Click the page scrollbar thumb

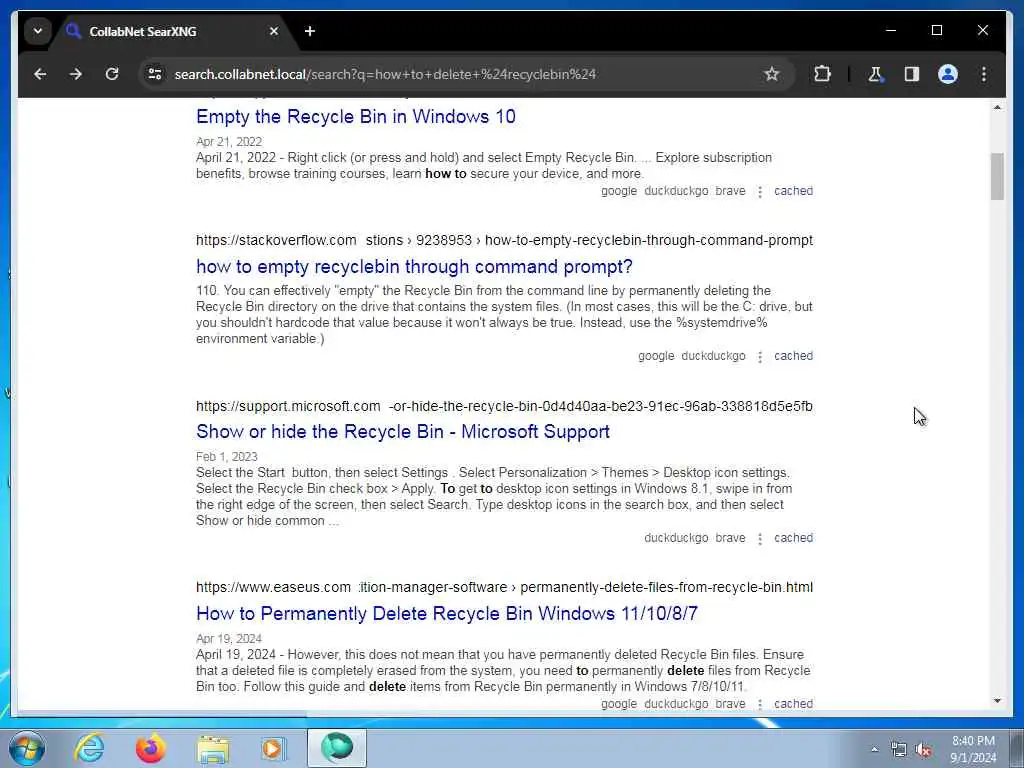(997, 176)
